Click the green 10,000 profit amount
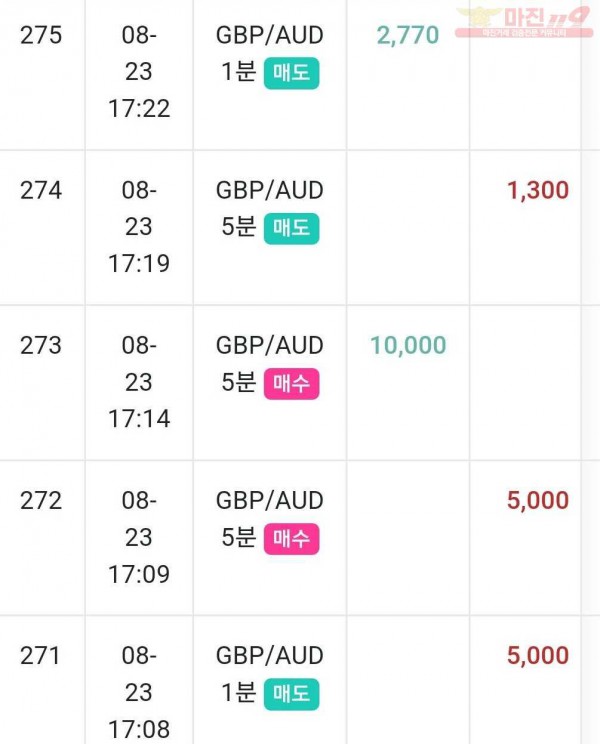The height and width of the screenshot is (744, 600). coord(408,345)
